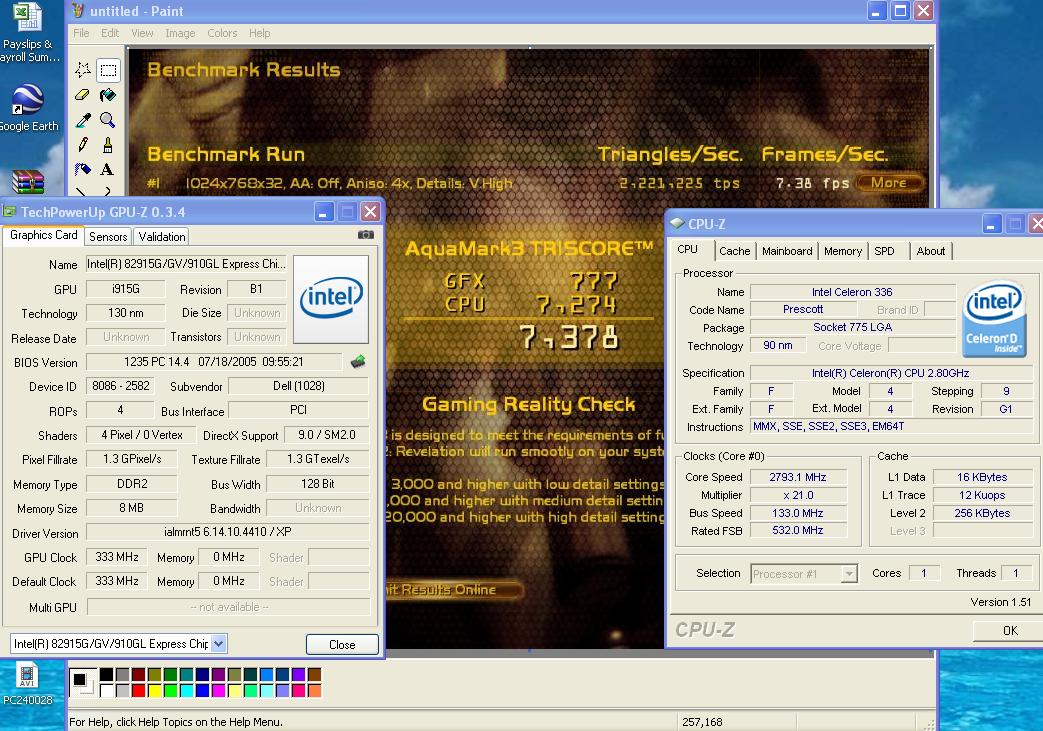Click the OK button in CPU-Z
This screenshot has height=731, width=1043.
[1010, 631]
